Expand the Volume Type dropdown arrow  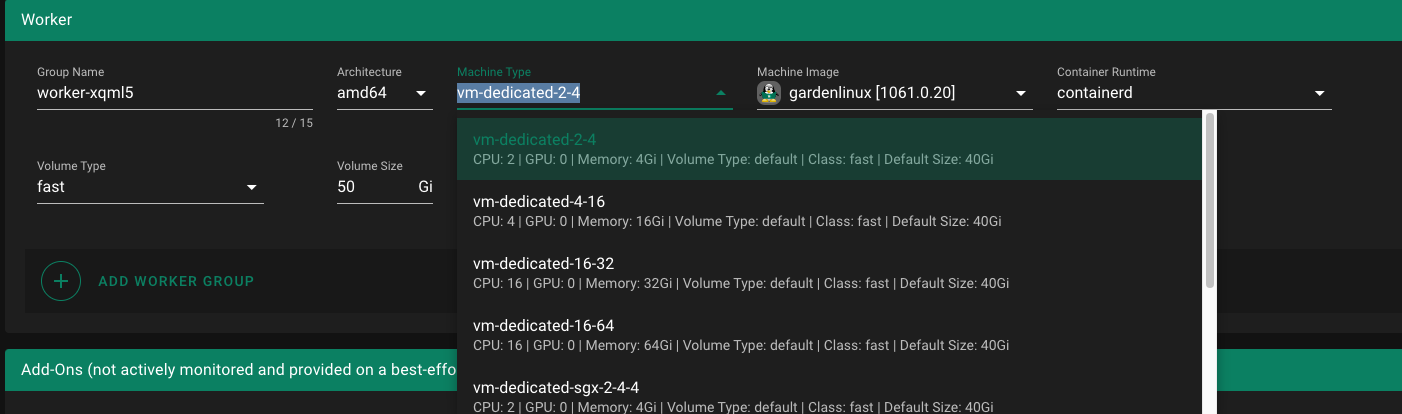(x=251, y=188)
